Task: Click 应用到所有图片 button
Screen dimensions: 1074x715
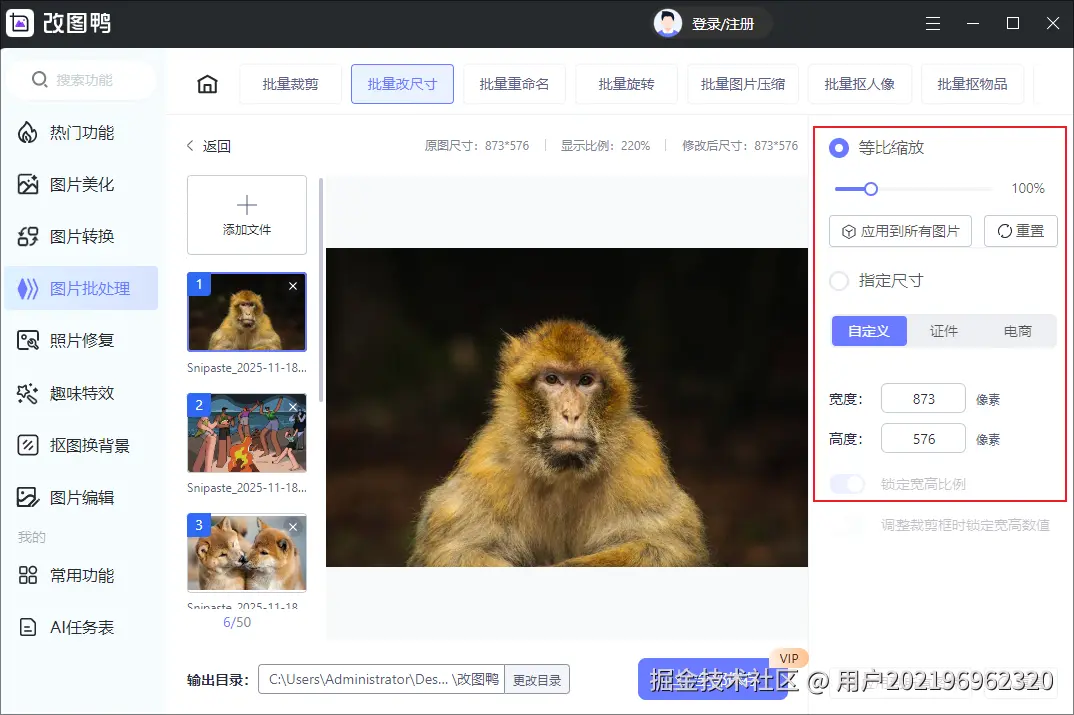Action: (x=900, y=231)
